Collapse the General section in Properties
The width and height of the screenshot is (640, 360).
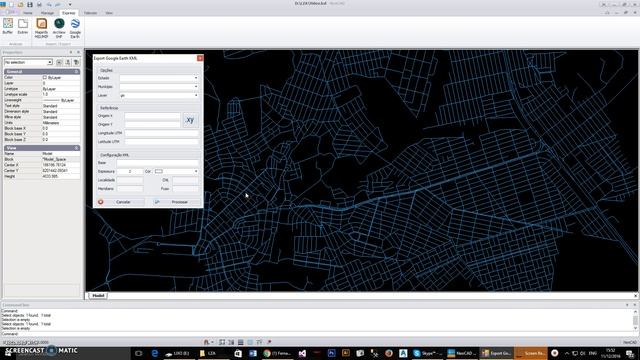coord(76,71)
